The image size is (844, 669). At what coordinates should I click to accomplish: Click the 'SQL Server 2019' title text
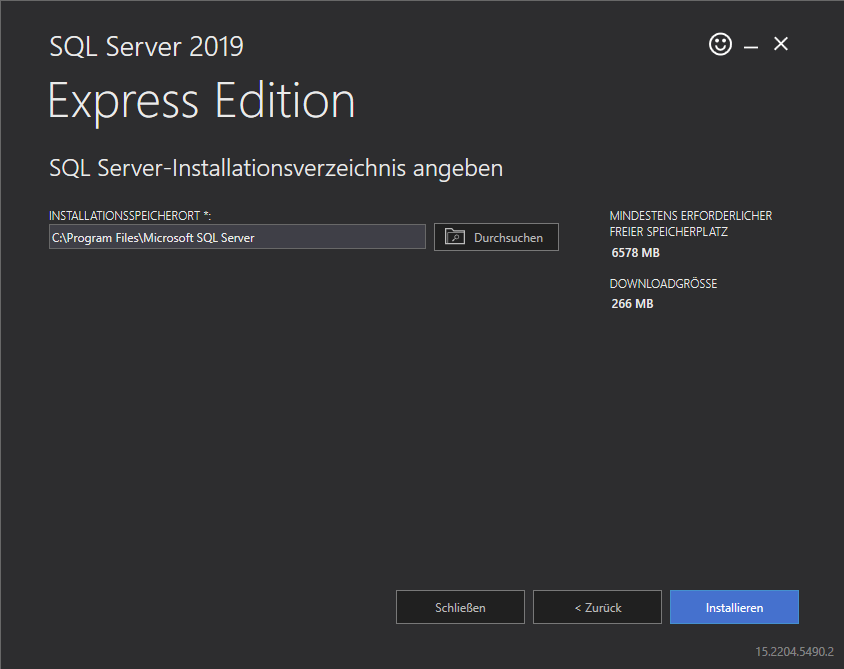[146, 46]
